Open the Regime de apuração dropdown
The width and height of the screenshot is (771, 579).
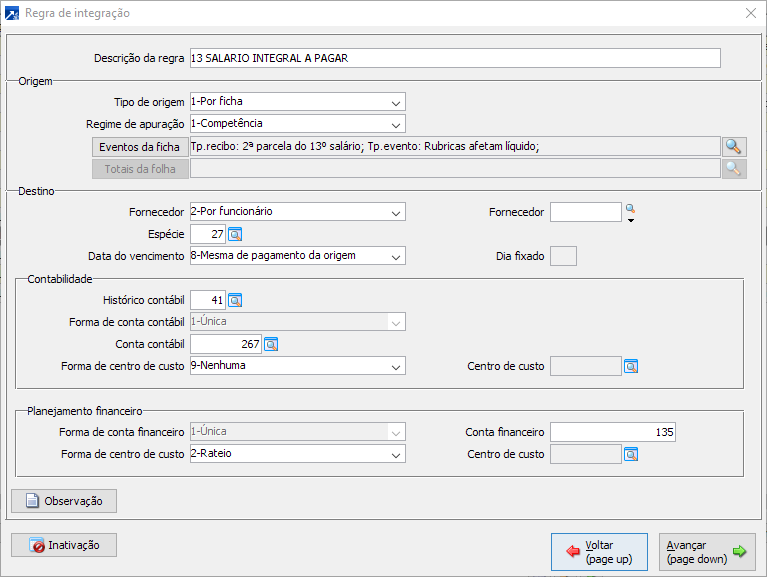click(x=397, y=124)
